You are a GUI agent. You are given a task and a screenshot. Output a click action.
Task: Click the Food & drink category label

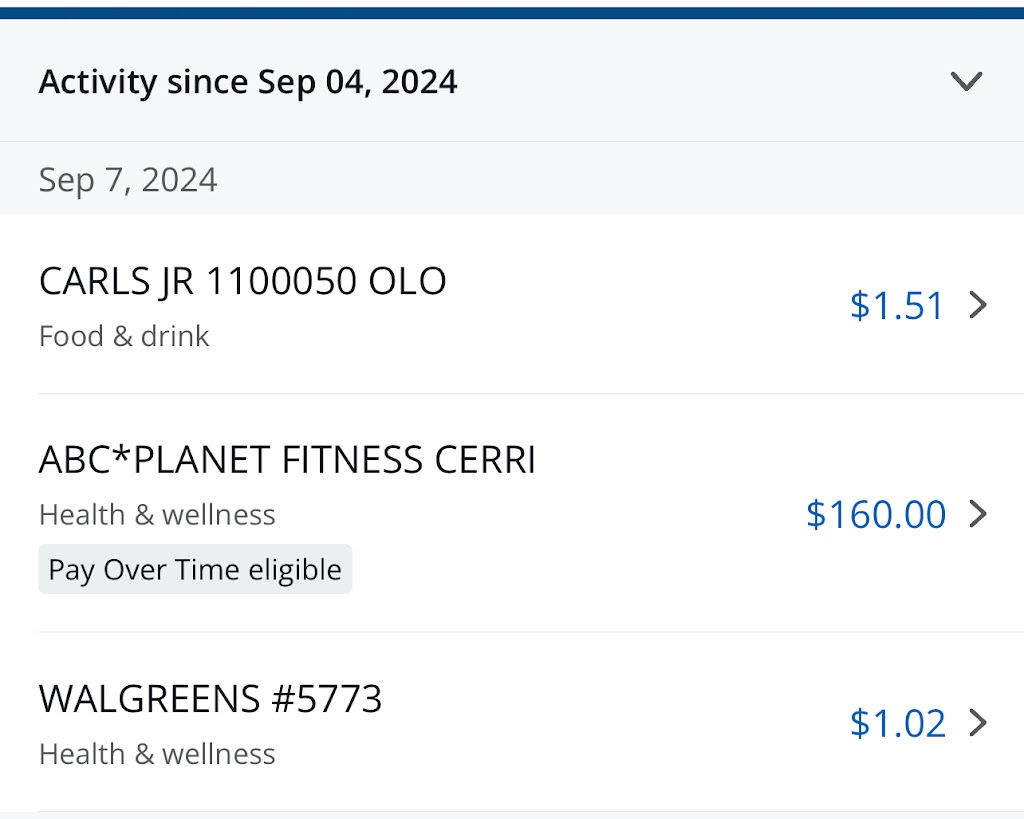(x=124, y=336)
